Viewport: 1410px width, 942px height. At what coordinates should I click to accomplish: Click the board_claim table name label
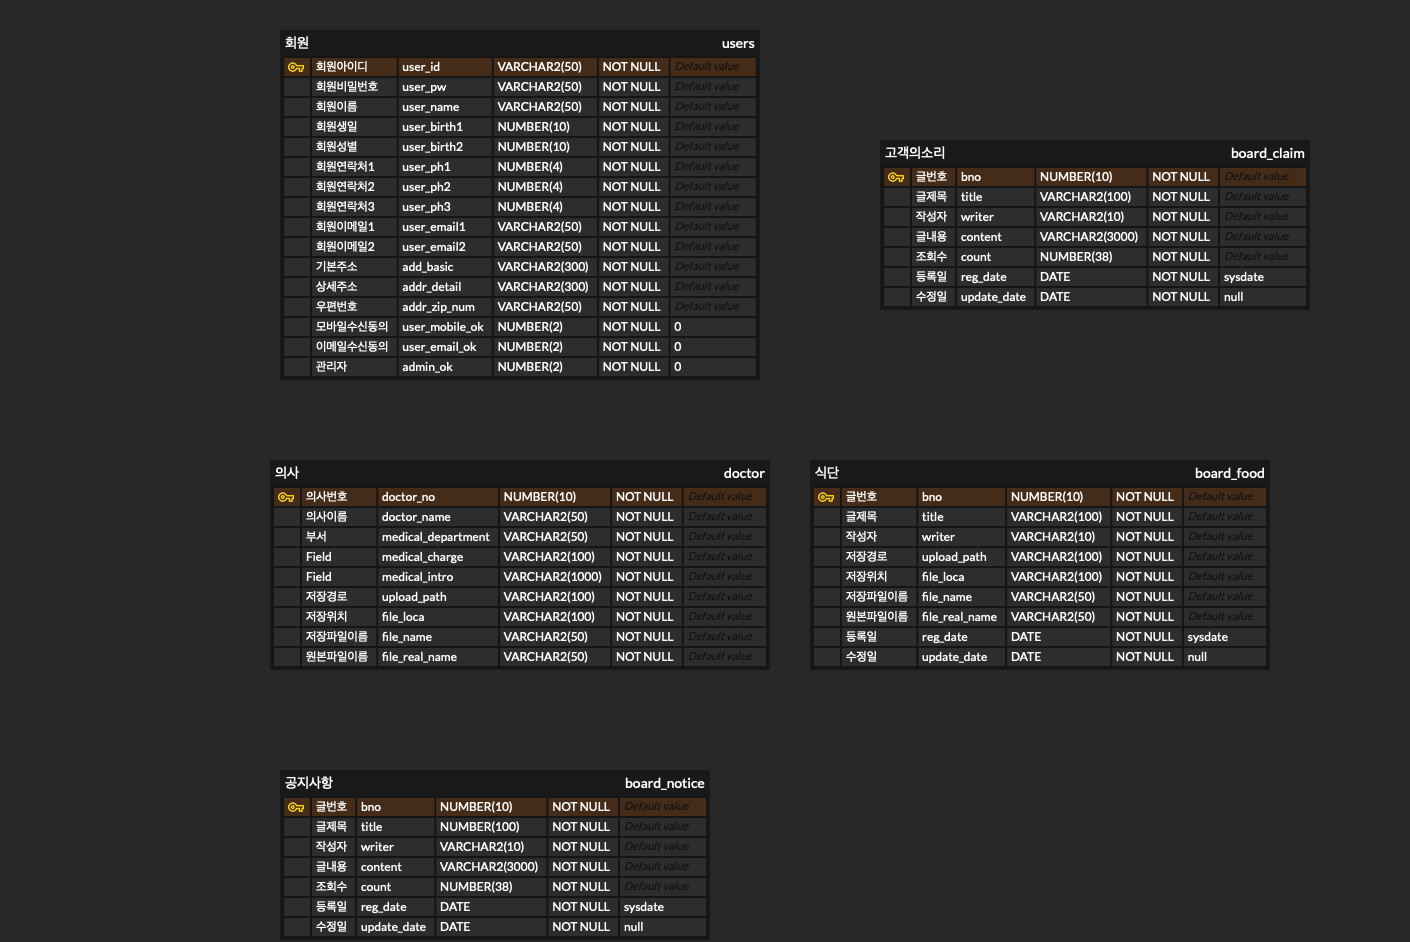pos(1268,153)
